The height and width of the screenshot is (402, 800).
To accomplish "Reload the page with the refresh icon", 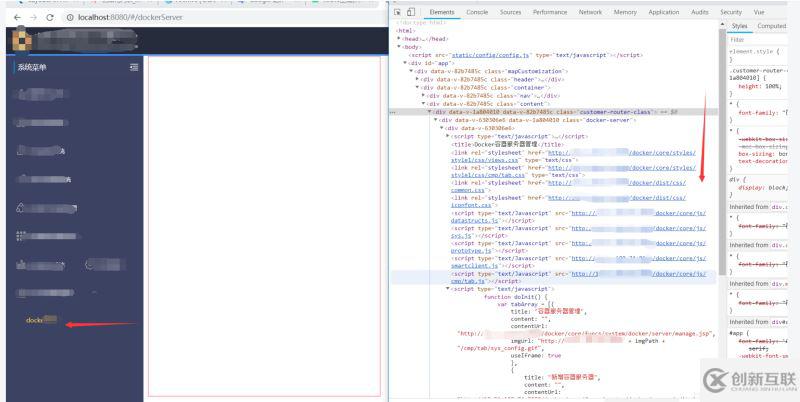I will click(50, 17).
